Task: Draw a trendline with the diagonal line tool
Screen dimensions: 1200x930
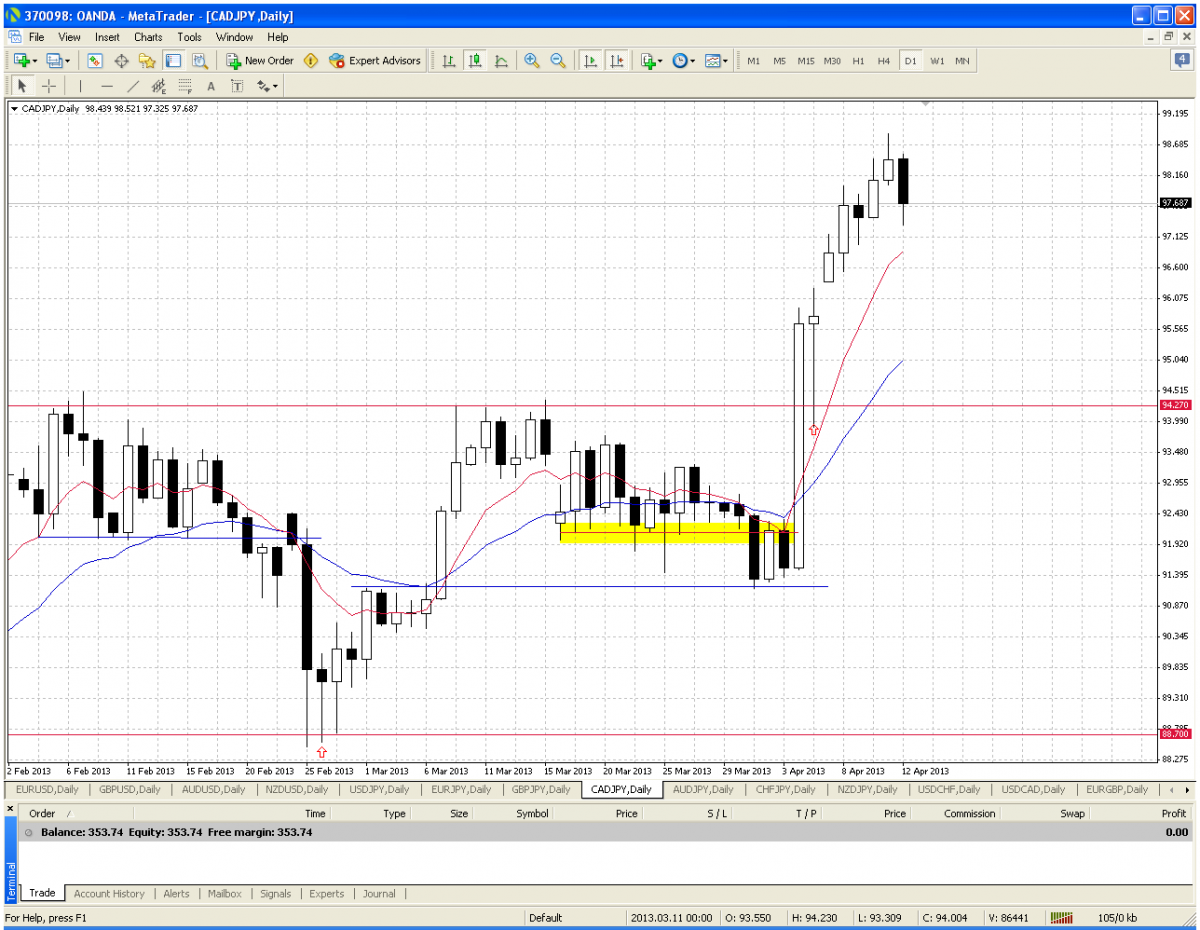Action: coord(133,86)
